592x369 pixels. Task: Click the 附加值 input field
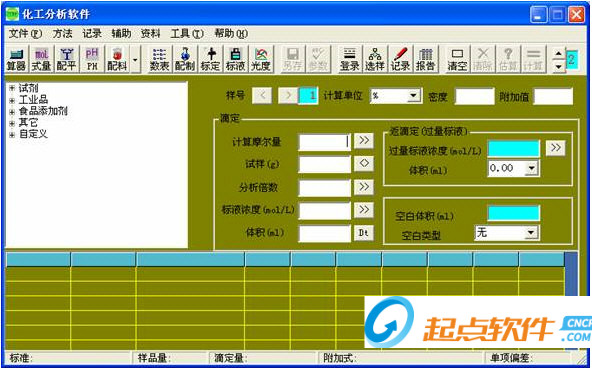coord(553,96)
